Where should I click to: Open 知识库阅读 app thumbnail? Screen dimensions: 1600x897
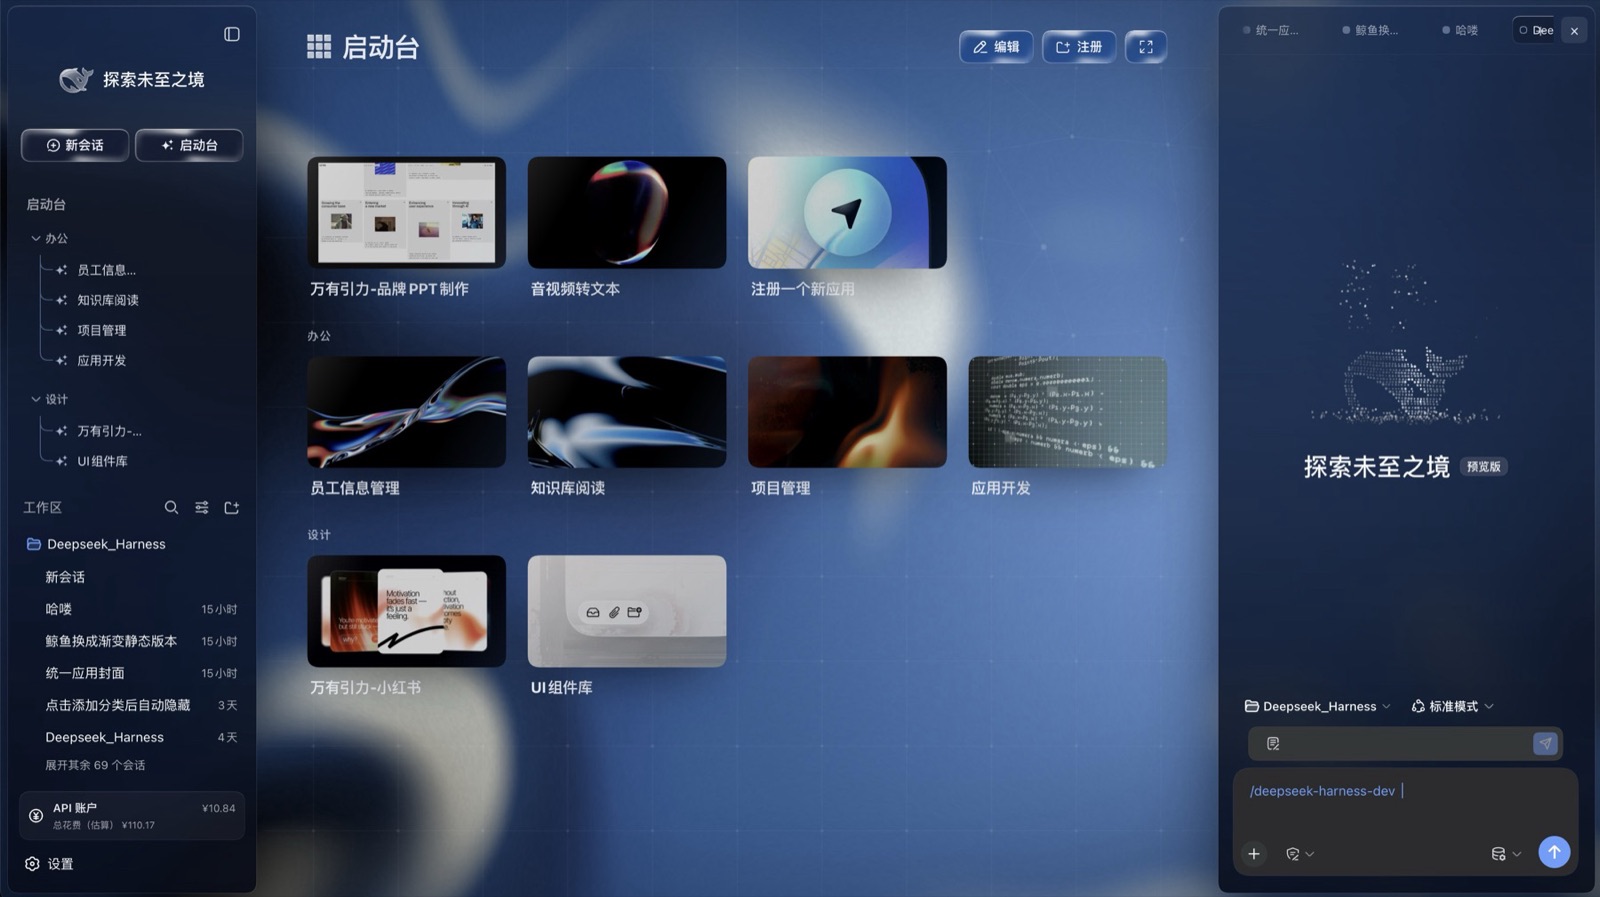pyautogui.click(x=627, y=412)
